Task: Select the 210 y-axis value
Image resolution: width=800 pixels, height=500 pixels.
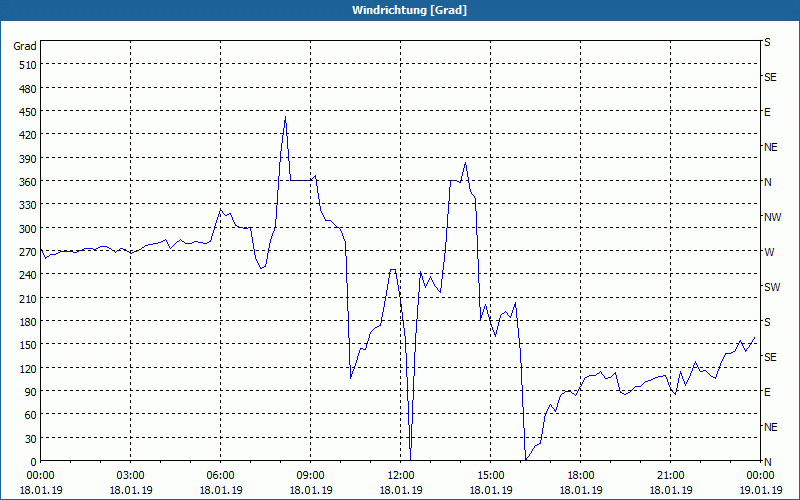Action: tap(28, 298)
